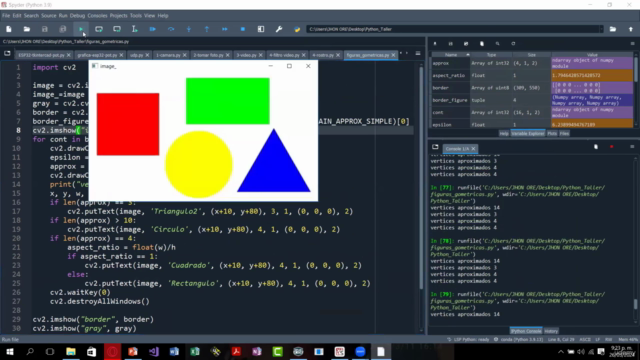Browse for a working directory folder icon

point(613,29)
